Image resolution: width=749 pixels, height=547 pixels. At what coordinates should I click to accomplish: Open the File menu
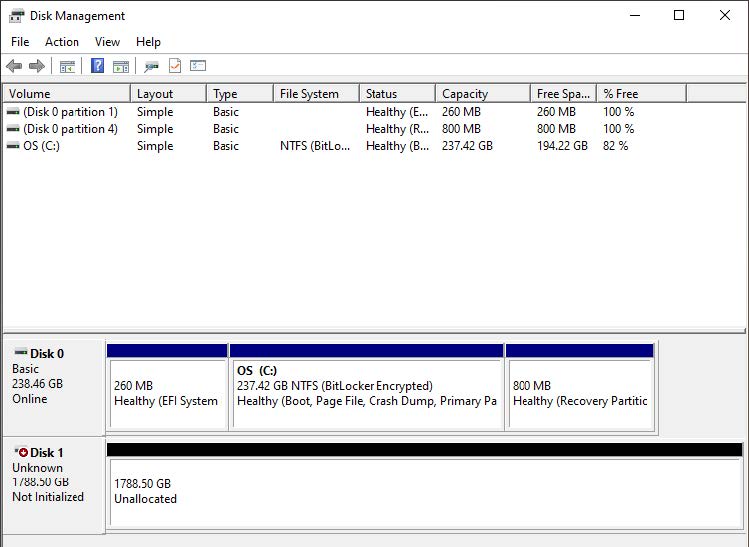(20, 42)
